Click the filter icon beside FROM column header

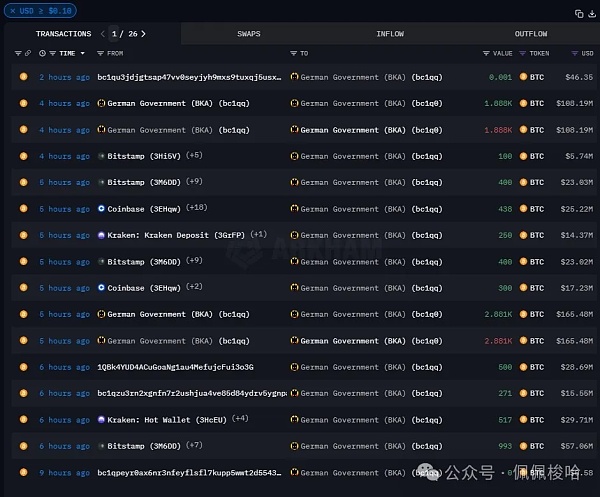(101, 53)
